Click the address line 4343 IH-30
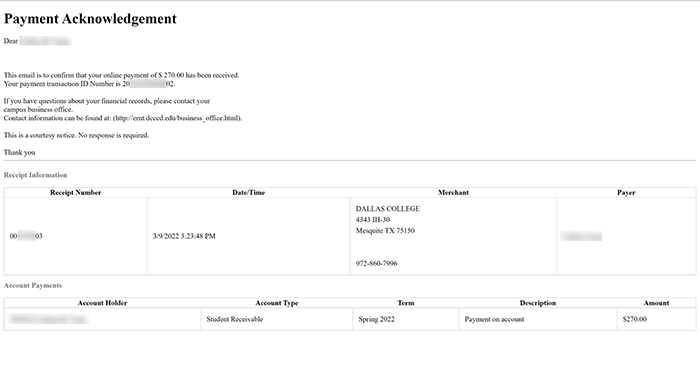Image resolution: width=700 pixels, height=389 pixels. tap(373, 220)
